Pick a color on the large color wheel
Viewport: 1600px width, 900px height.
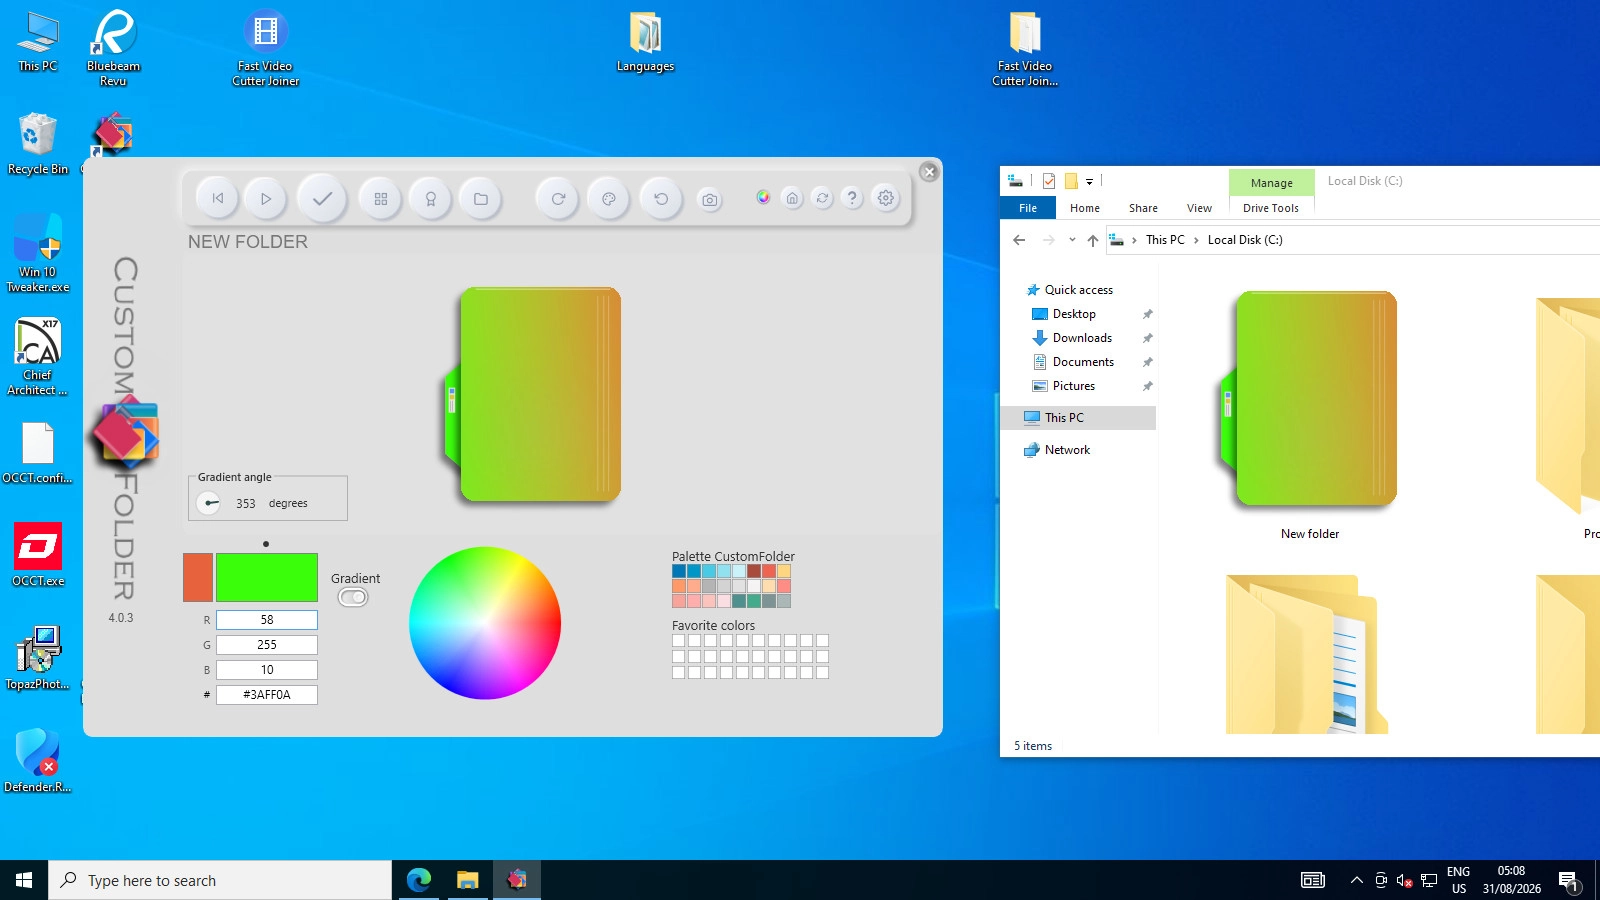[485, 623]
